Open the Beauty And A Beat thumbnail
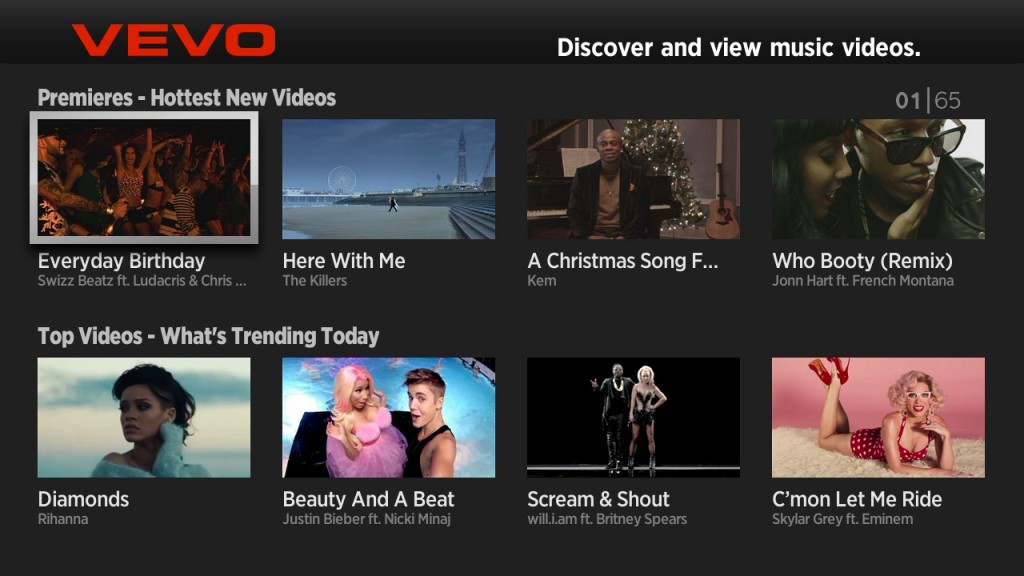1024x576 pixels. (x=389, y=417)
